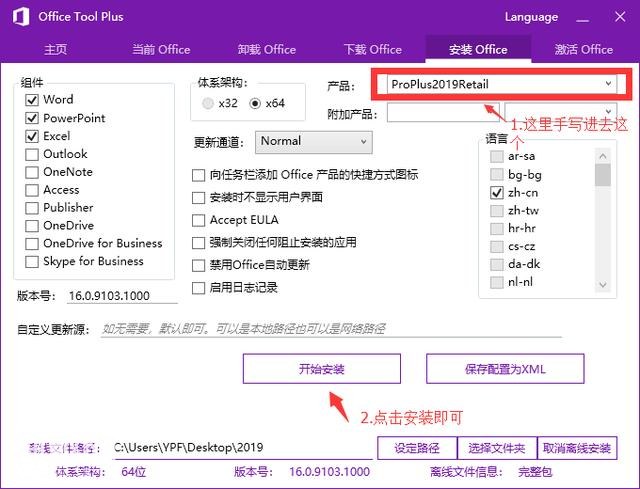This screenshot has height=489, width=640.
Task: Check the Accept EULA option
Action: (x=198, y=220)
